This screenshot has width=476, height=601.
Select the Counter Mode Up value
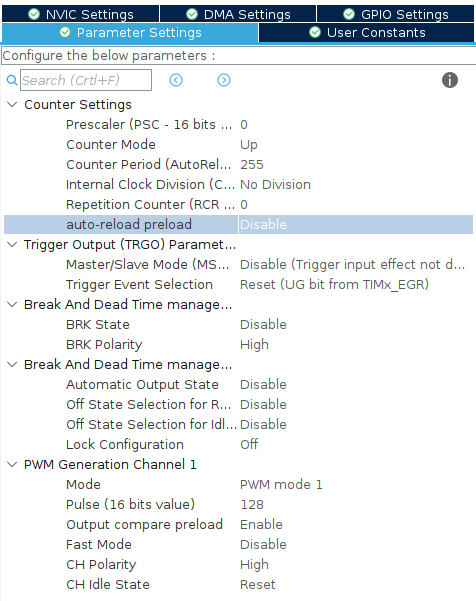point(249,145)
